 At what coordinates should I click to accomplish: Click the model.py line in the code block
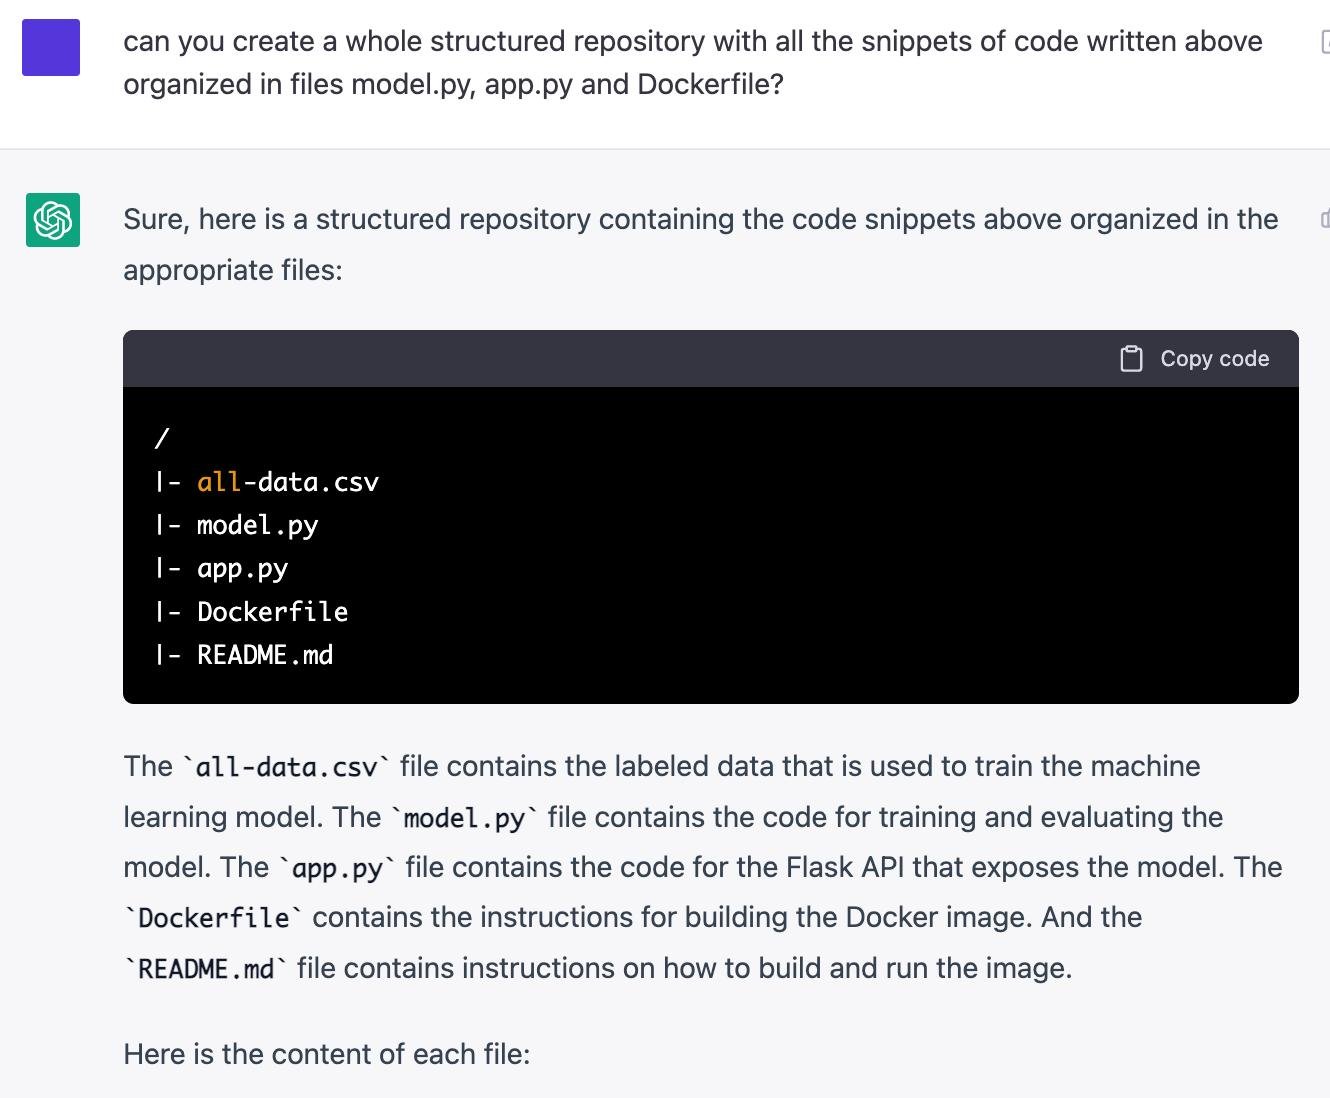click(x=257, y=525)
